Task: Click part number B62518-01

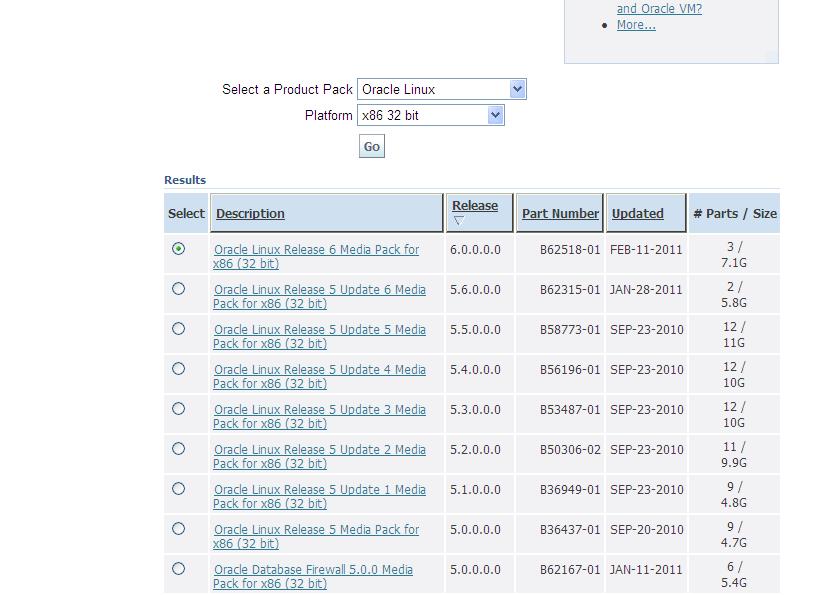Action: 570,250
